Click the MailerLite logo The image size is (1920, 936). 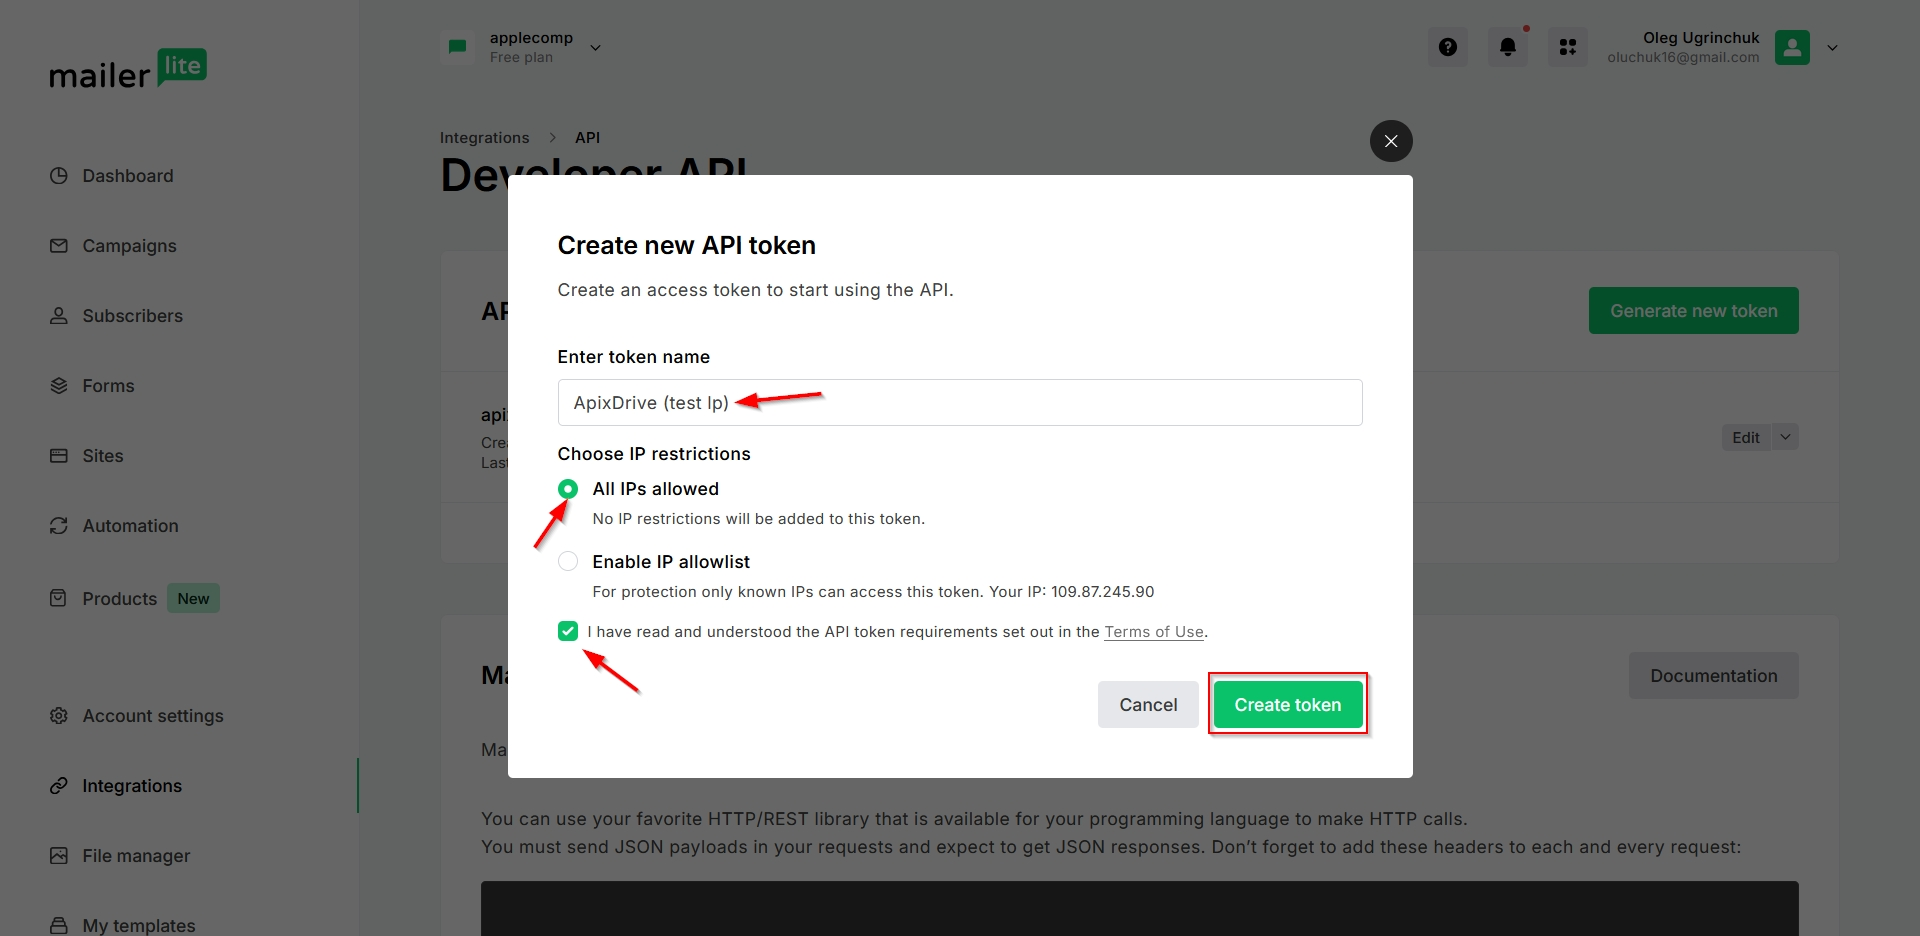pos(128,69)
